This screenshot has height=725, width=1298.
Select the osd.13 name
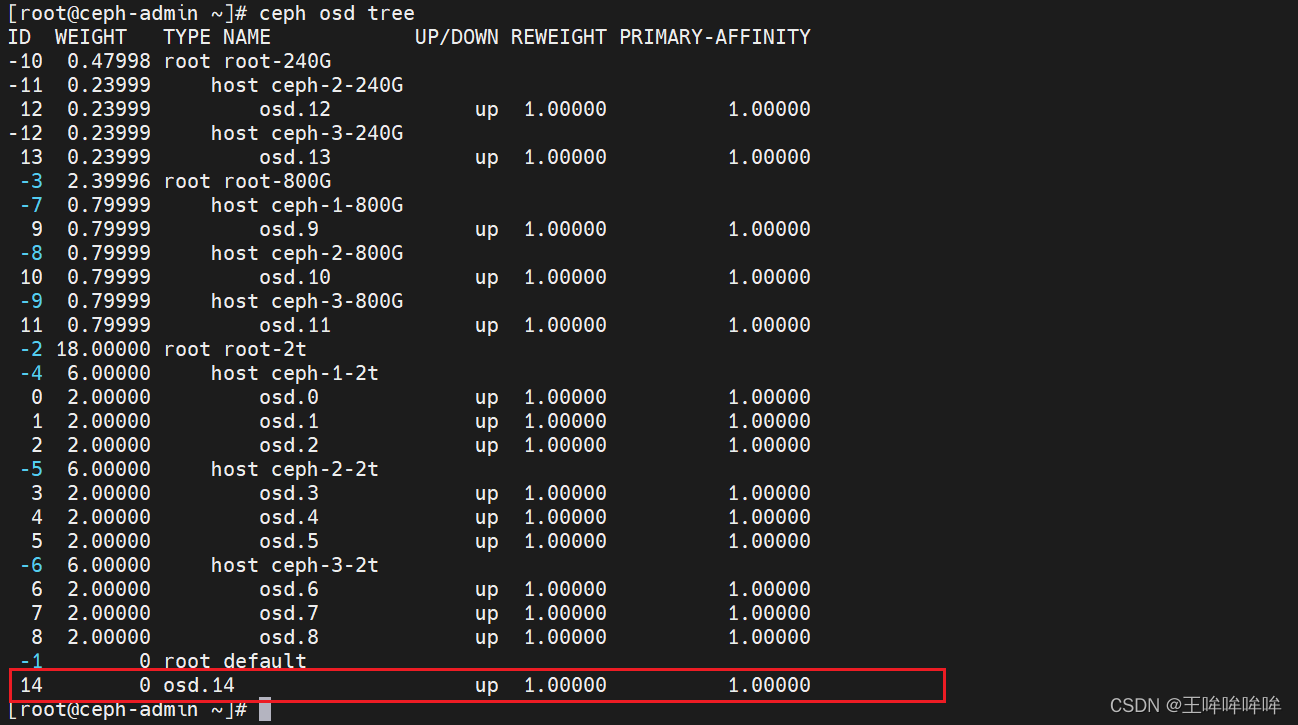[295, 157]
